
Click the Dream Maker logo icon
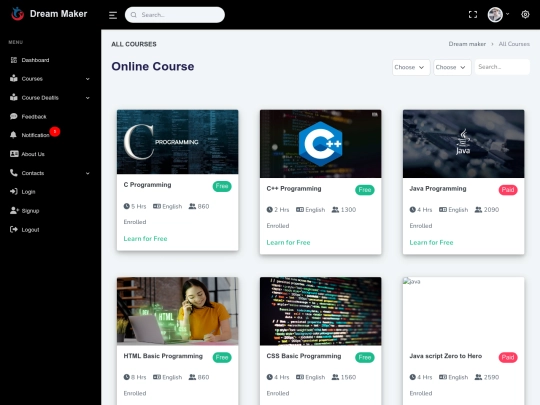[x=17, y=14]
